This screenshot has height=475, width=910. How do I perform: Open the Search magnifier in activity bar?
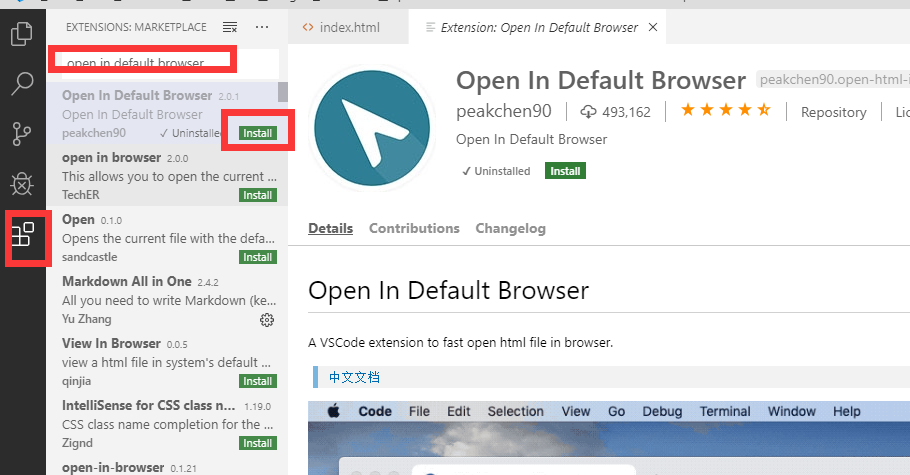(22, 84)
